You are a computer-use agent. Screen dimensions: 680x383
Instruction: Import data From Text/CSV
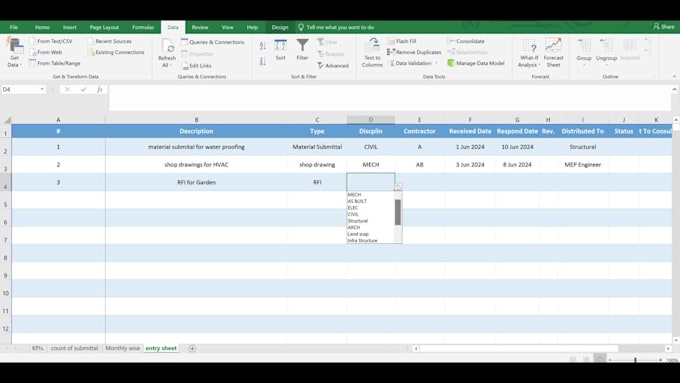51,41
